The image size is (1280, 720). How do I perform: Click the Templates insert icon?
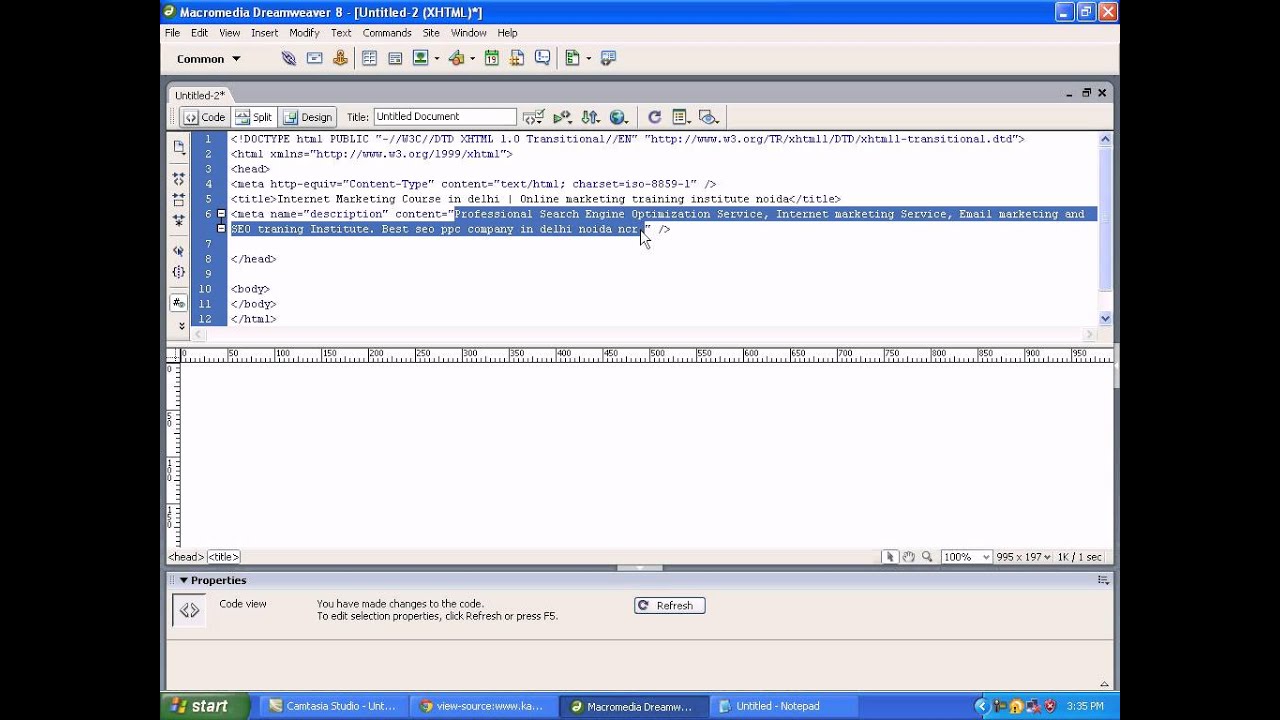click(573, 58)
